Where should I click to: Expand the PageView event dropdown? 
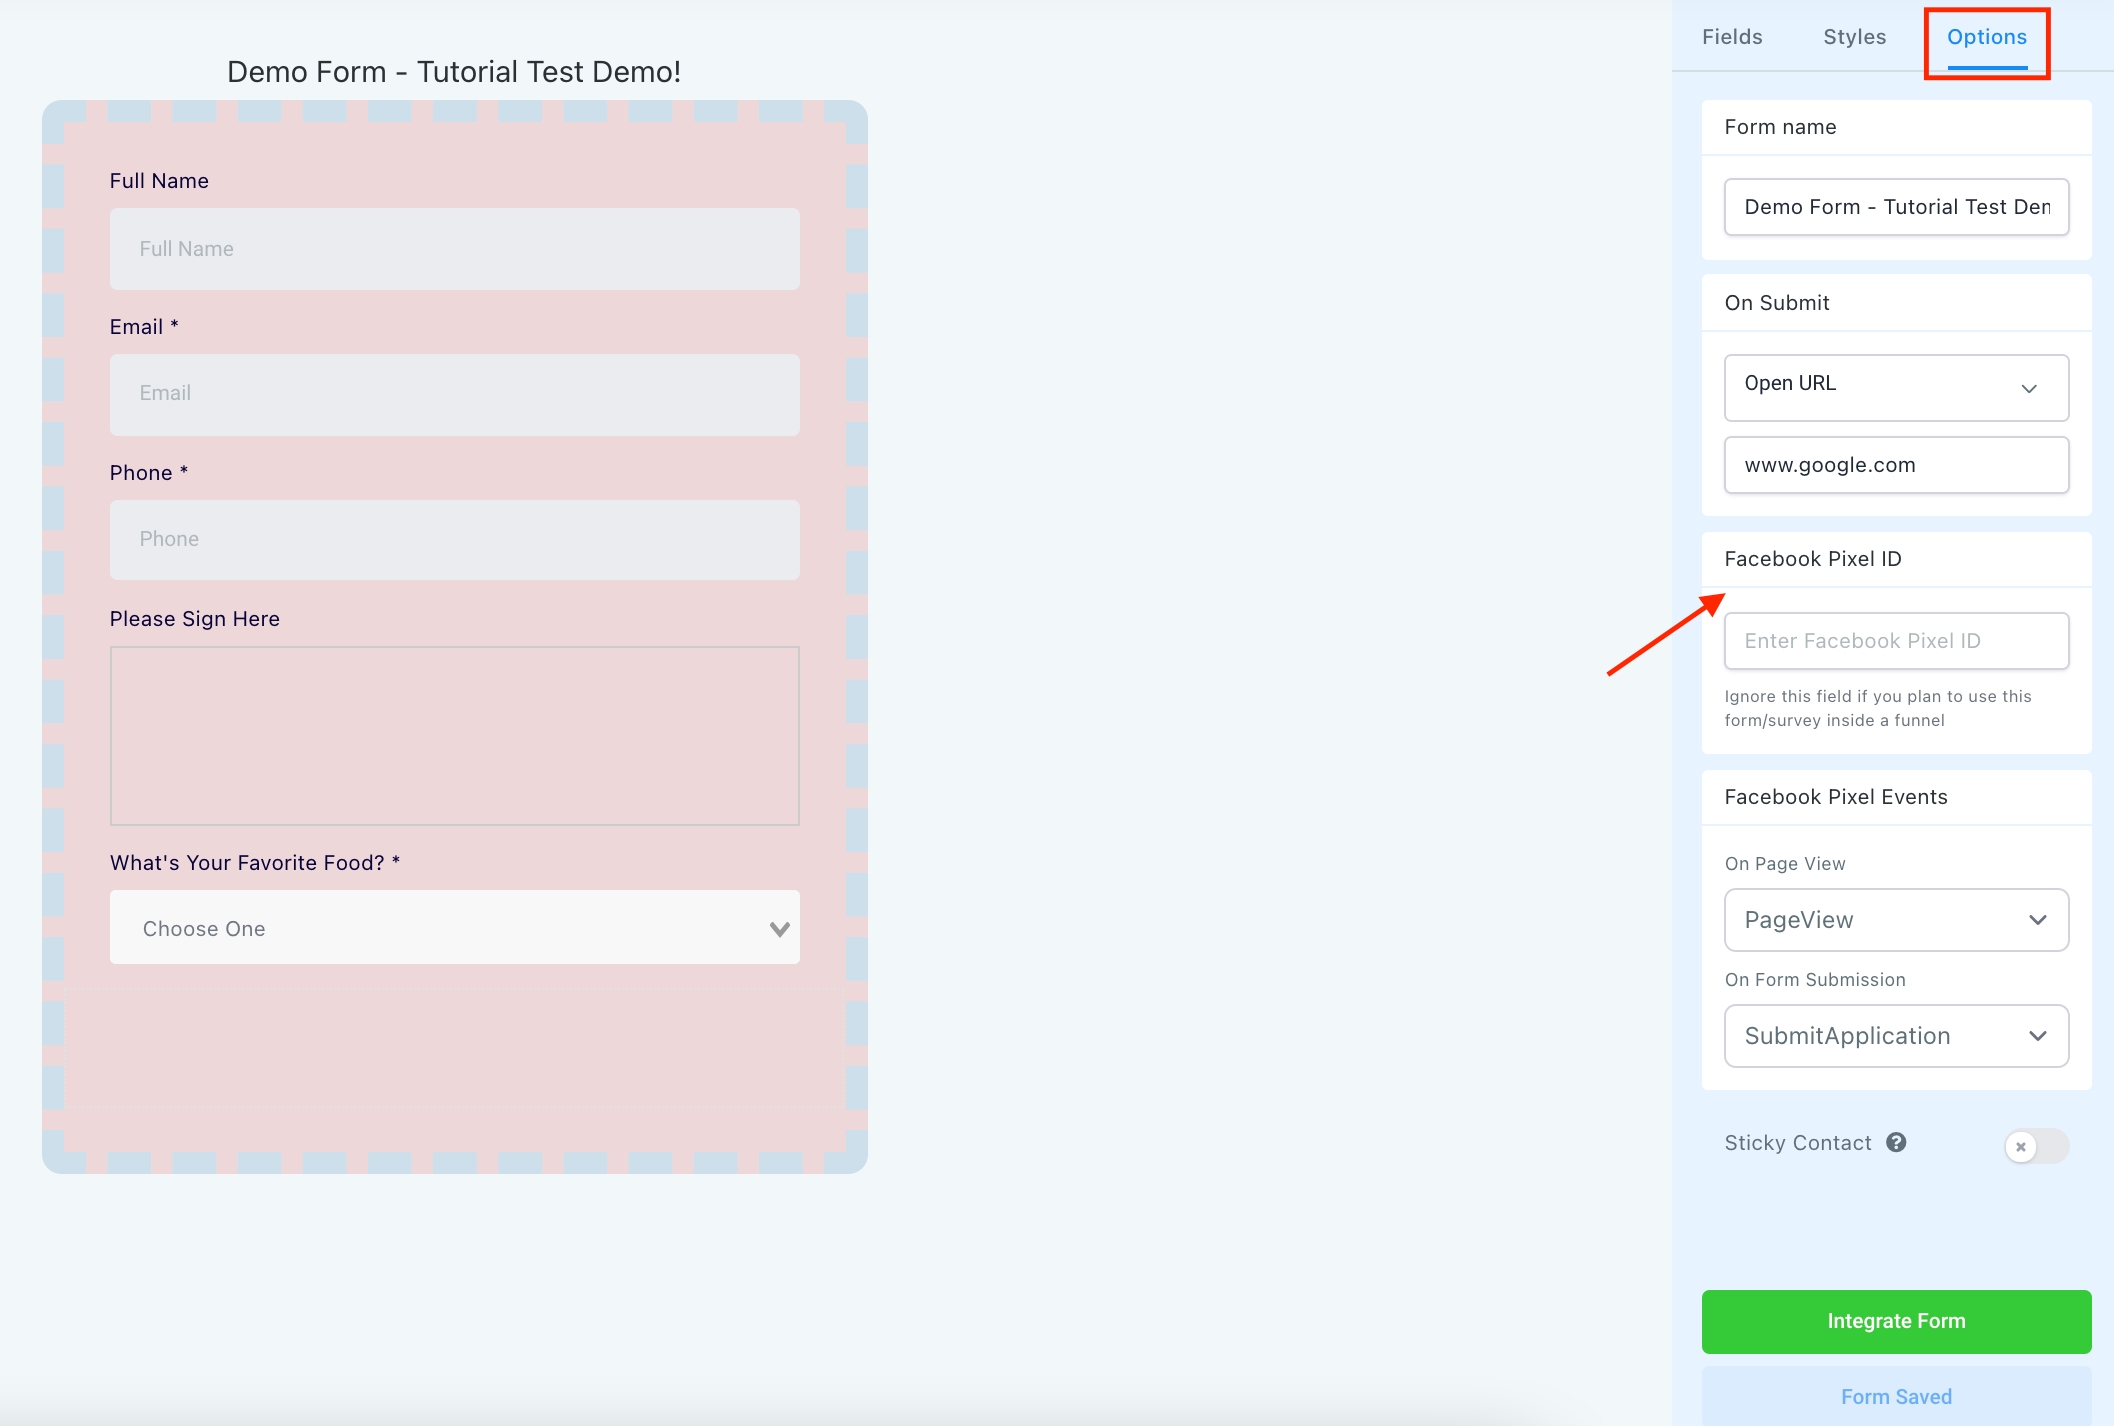1895,920
